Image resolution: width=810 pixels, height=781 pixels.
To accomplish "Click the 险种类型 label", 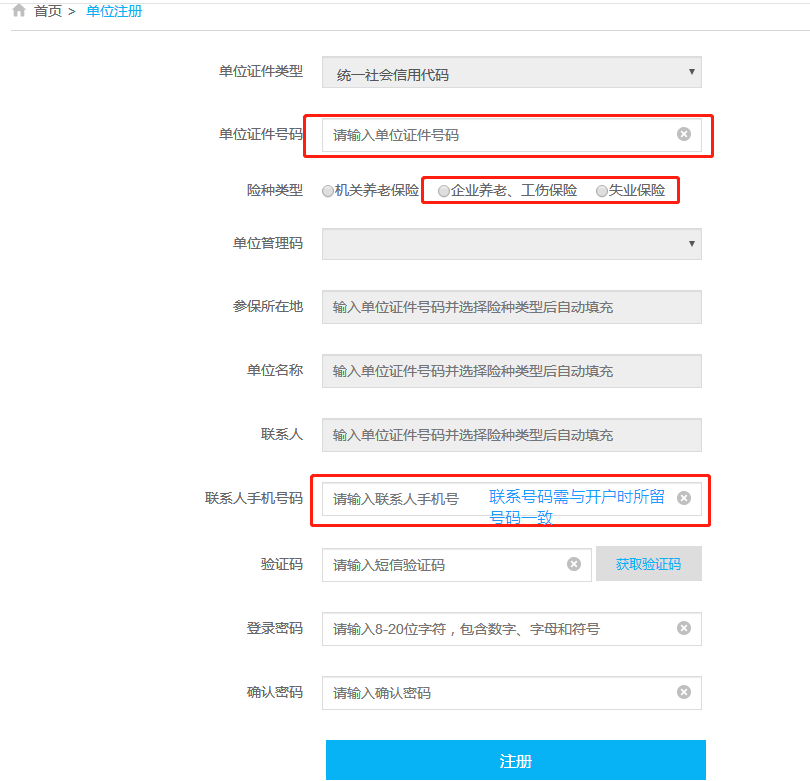I will click(x=275, y=191).
